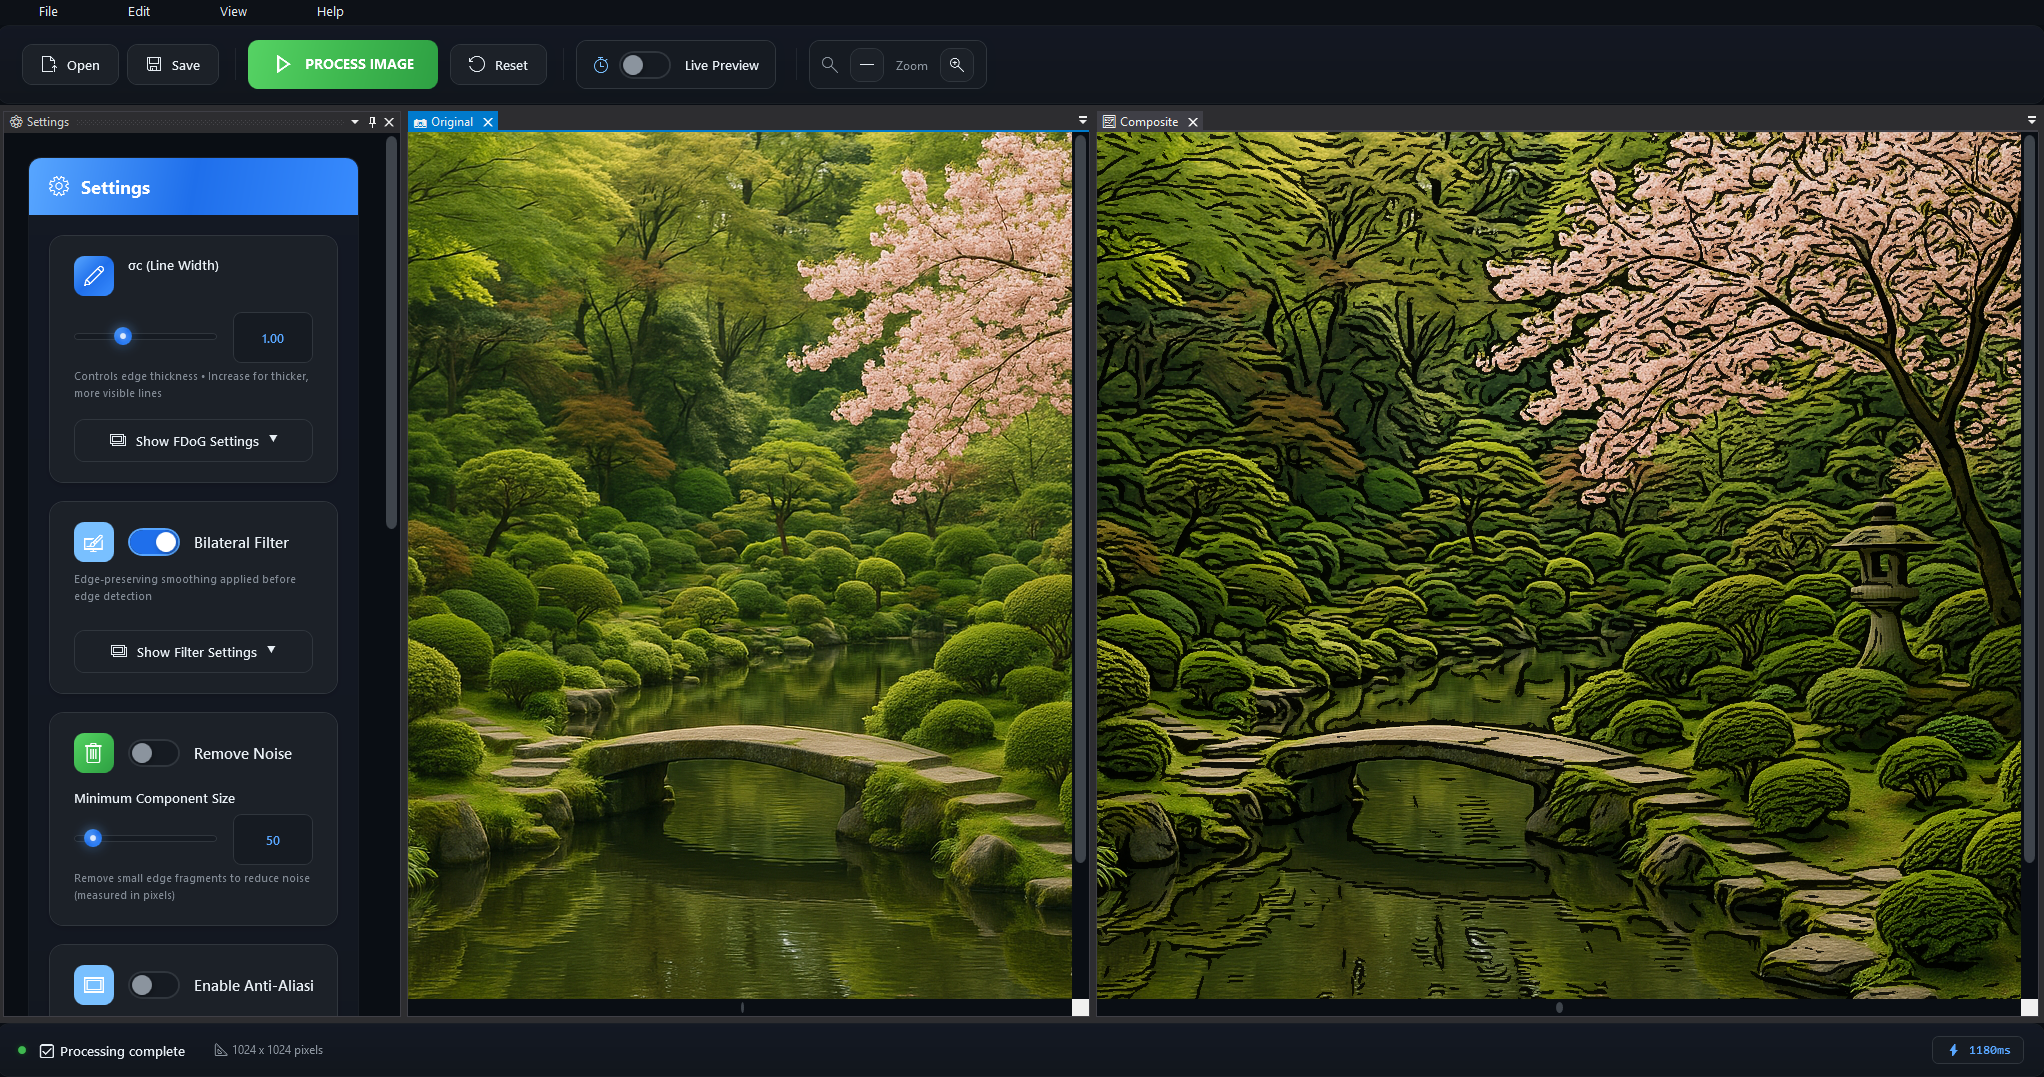Image resolution: width=2044 pixels, height=1077 pixels.
Task: Disable the Bilateral Filter toggle
Action: [x=154, y=542]
